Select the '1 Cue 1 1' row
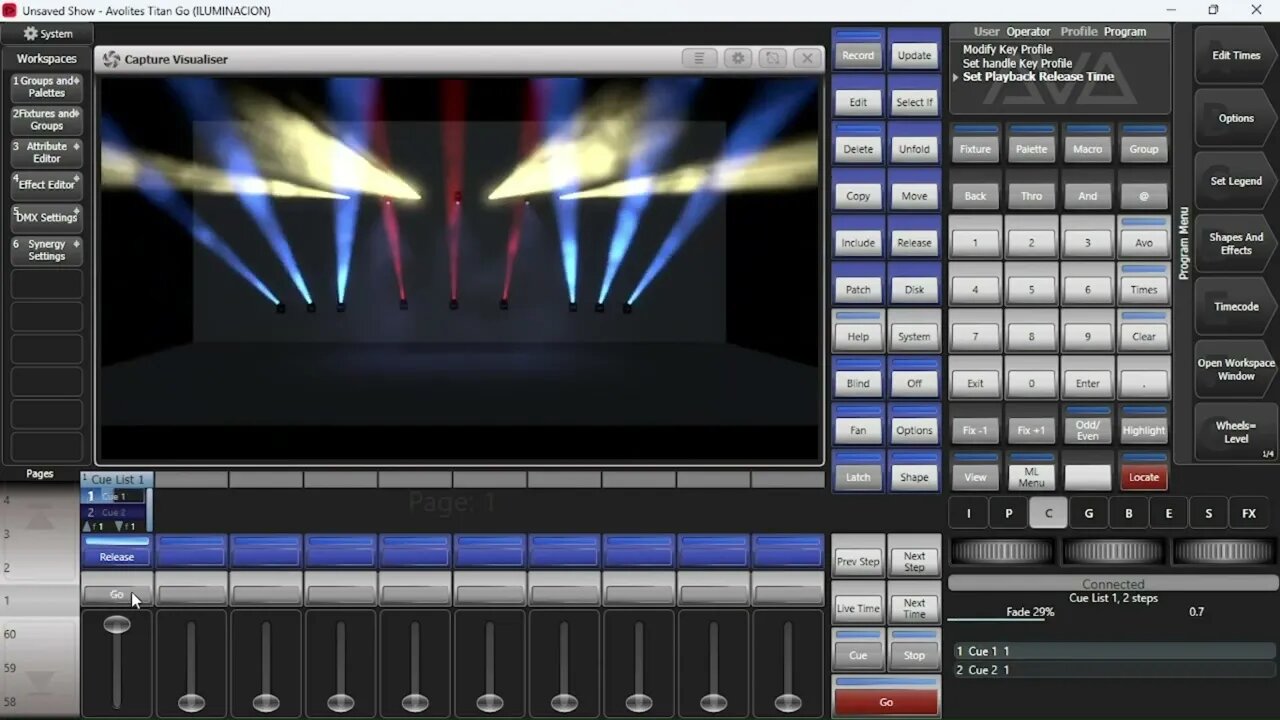 click(x=1114, y=651)
